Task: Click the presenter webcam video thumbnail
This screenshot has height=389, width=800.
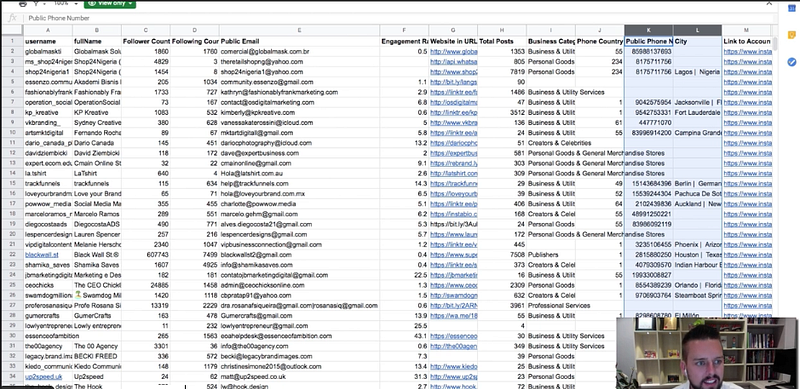Action: 707,353
